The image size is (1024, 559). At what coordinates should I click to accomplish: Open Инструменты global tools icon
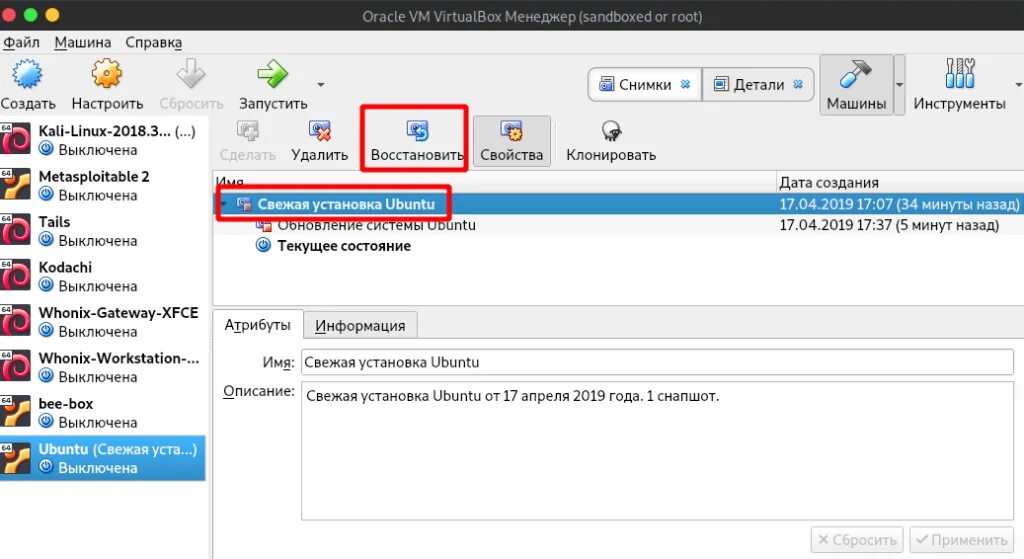coord(959,73)
